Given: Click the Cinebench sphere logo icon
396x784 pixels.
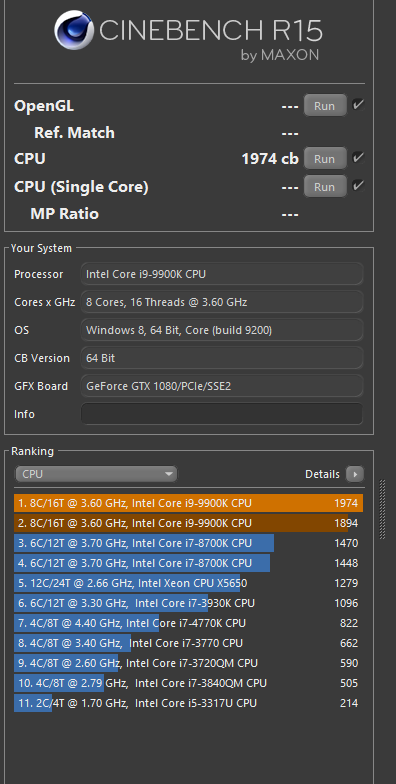Looking at the screenshot, I should pyautogui.click(x=74, y=30).
